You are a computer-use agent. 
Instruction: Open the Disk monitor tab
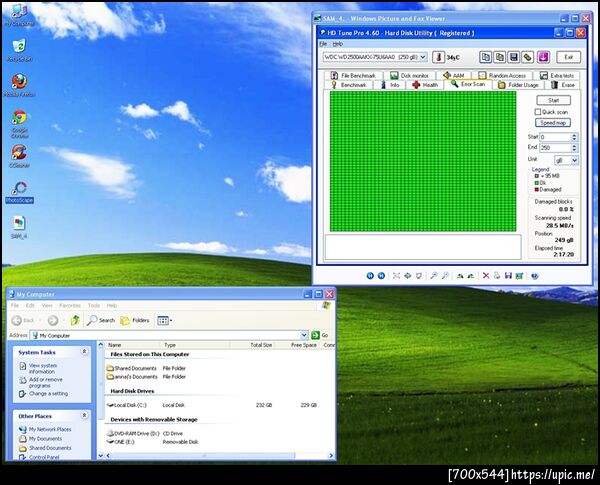(409, 75)
